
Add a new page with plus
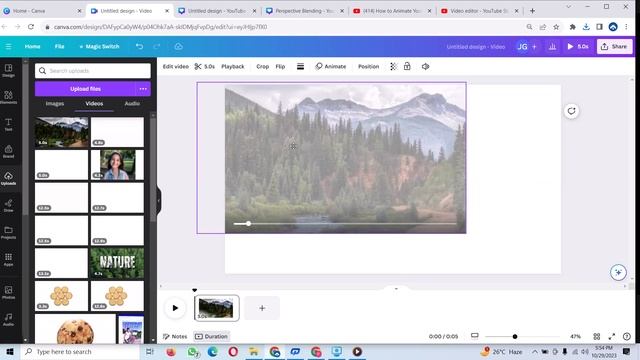(x=262, y=308)
